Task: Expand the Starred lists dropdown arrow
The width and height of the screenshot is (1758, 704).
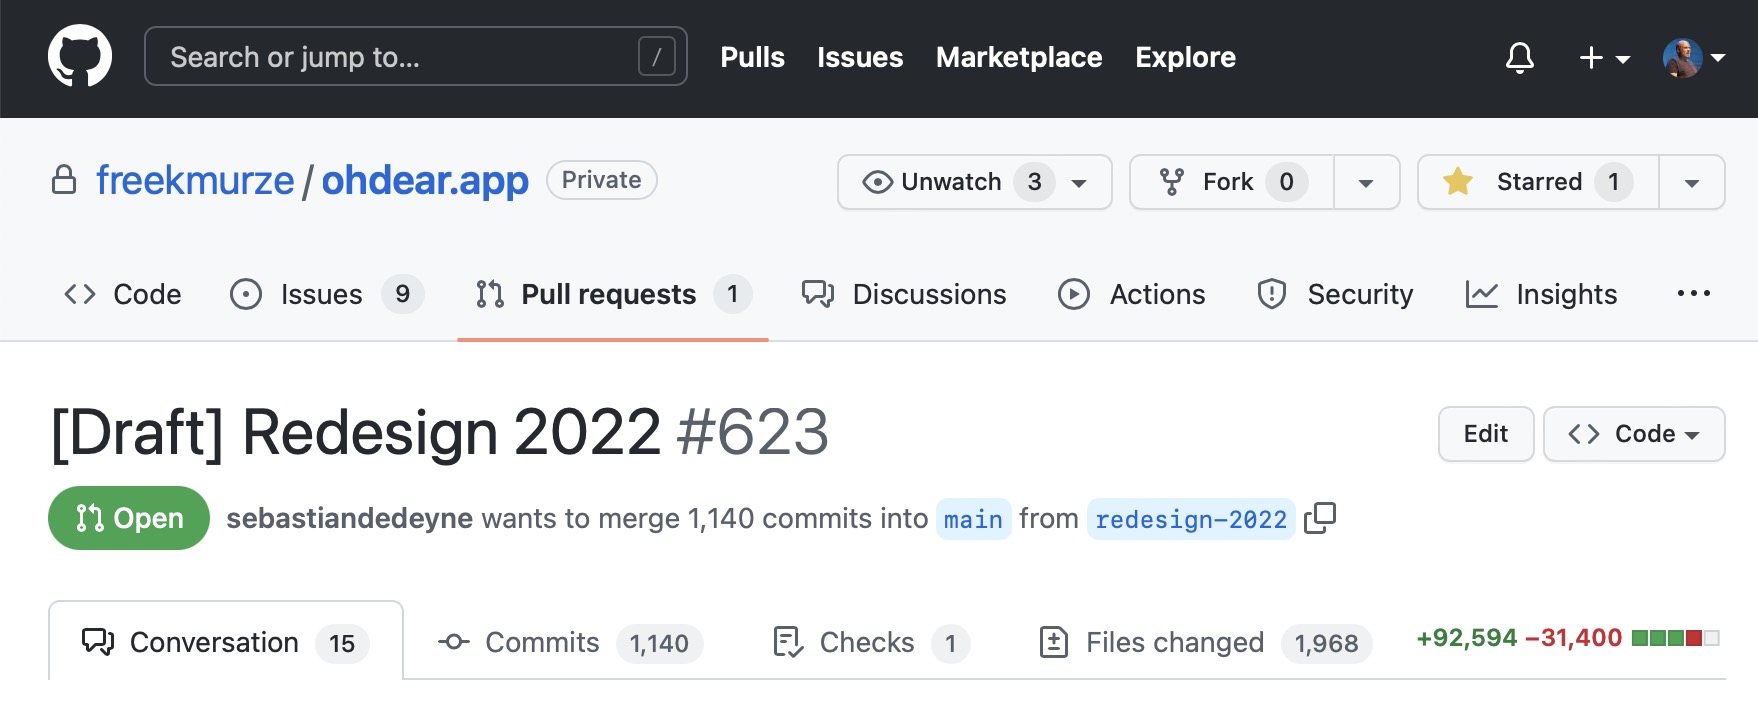Action: 1692,182
